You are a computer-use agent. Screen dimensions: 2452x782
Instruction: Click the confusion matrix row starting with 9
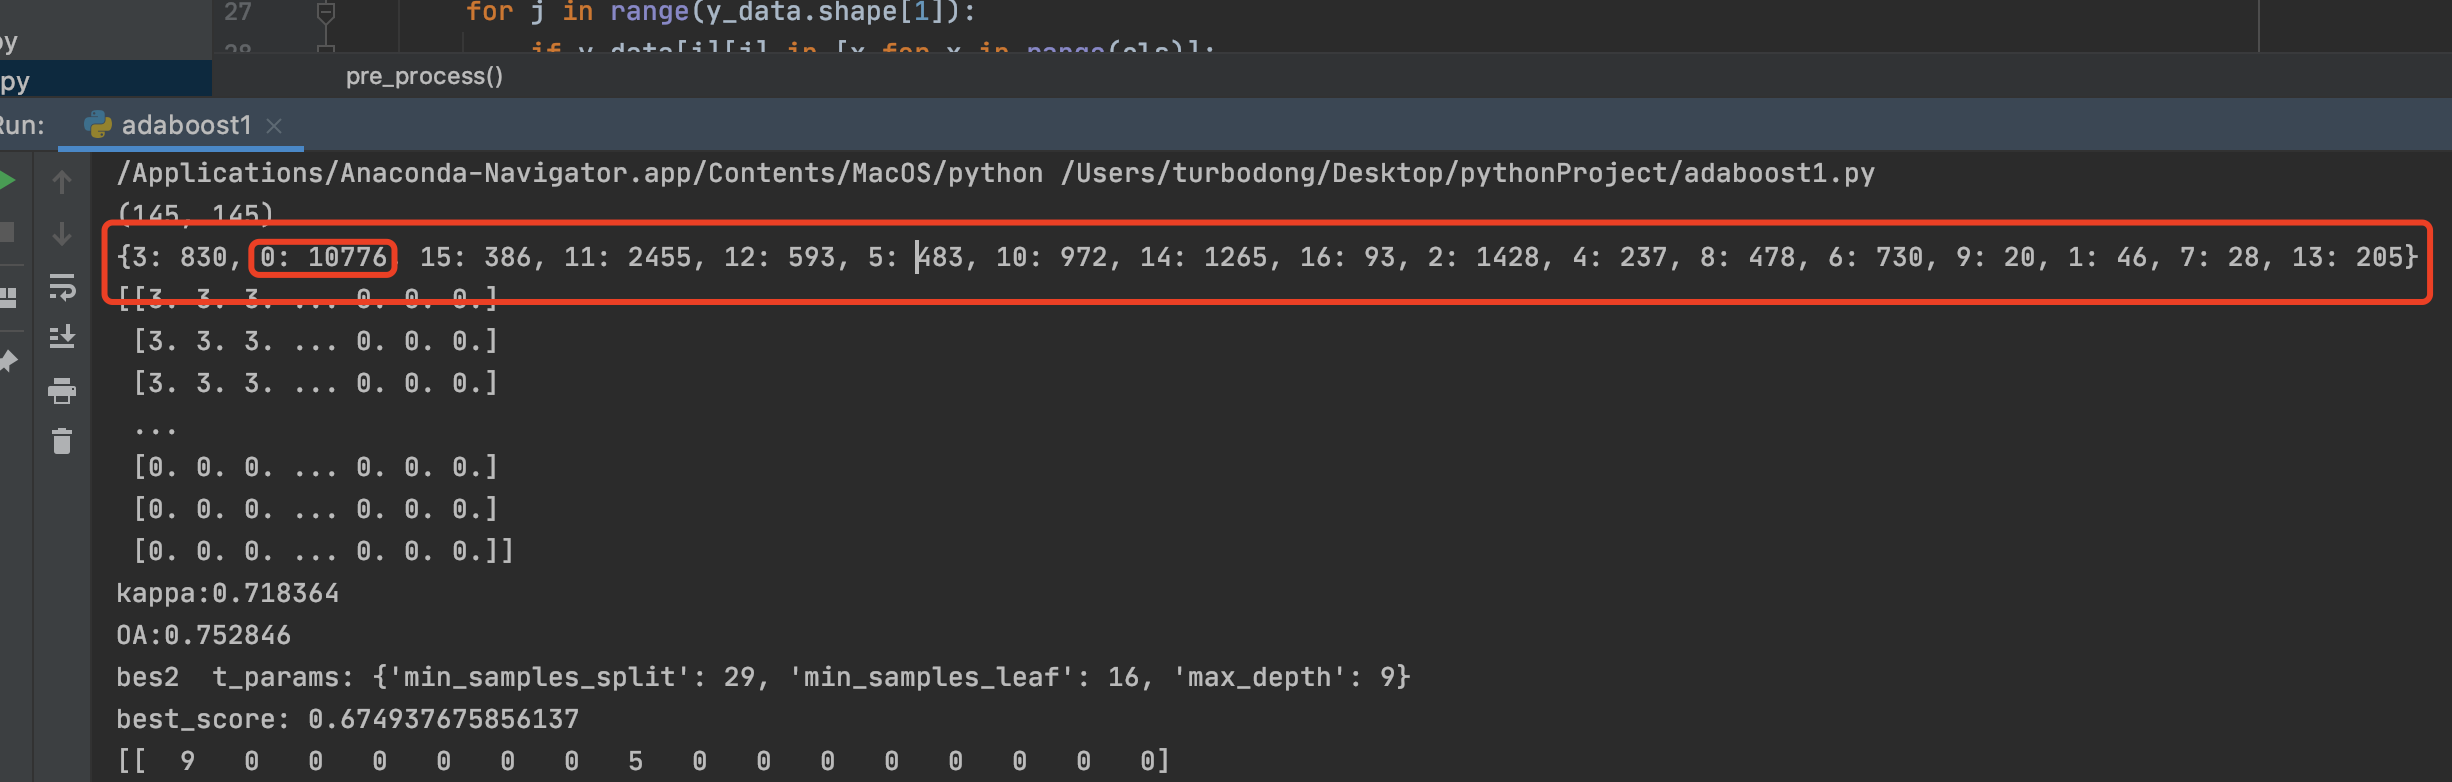[x=644, y=761]
